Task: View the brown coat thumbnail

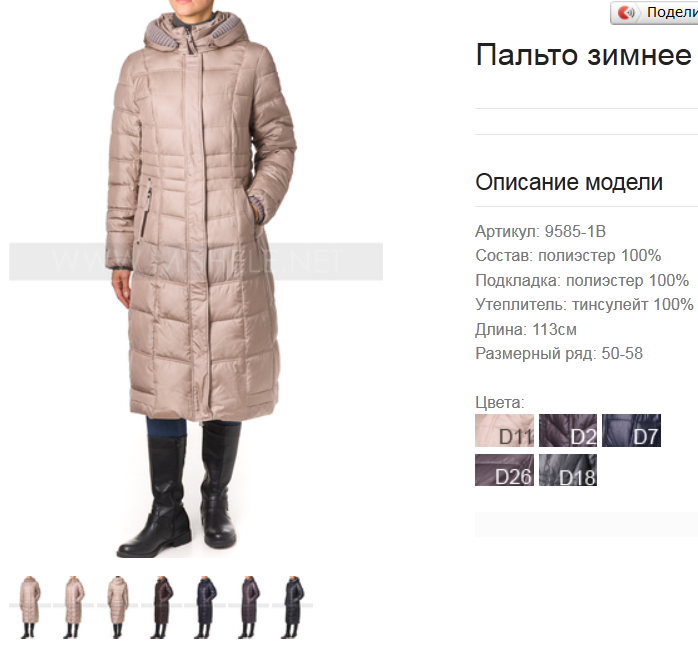Action: [x=161, y=607]
